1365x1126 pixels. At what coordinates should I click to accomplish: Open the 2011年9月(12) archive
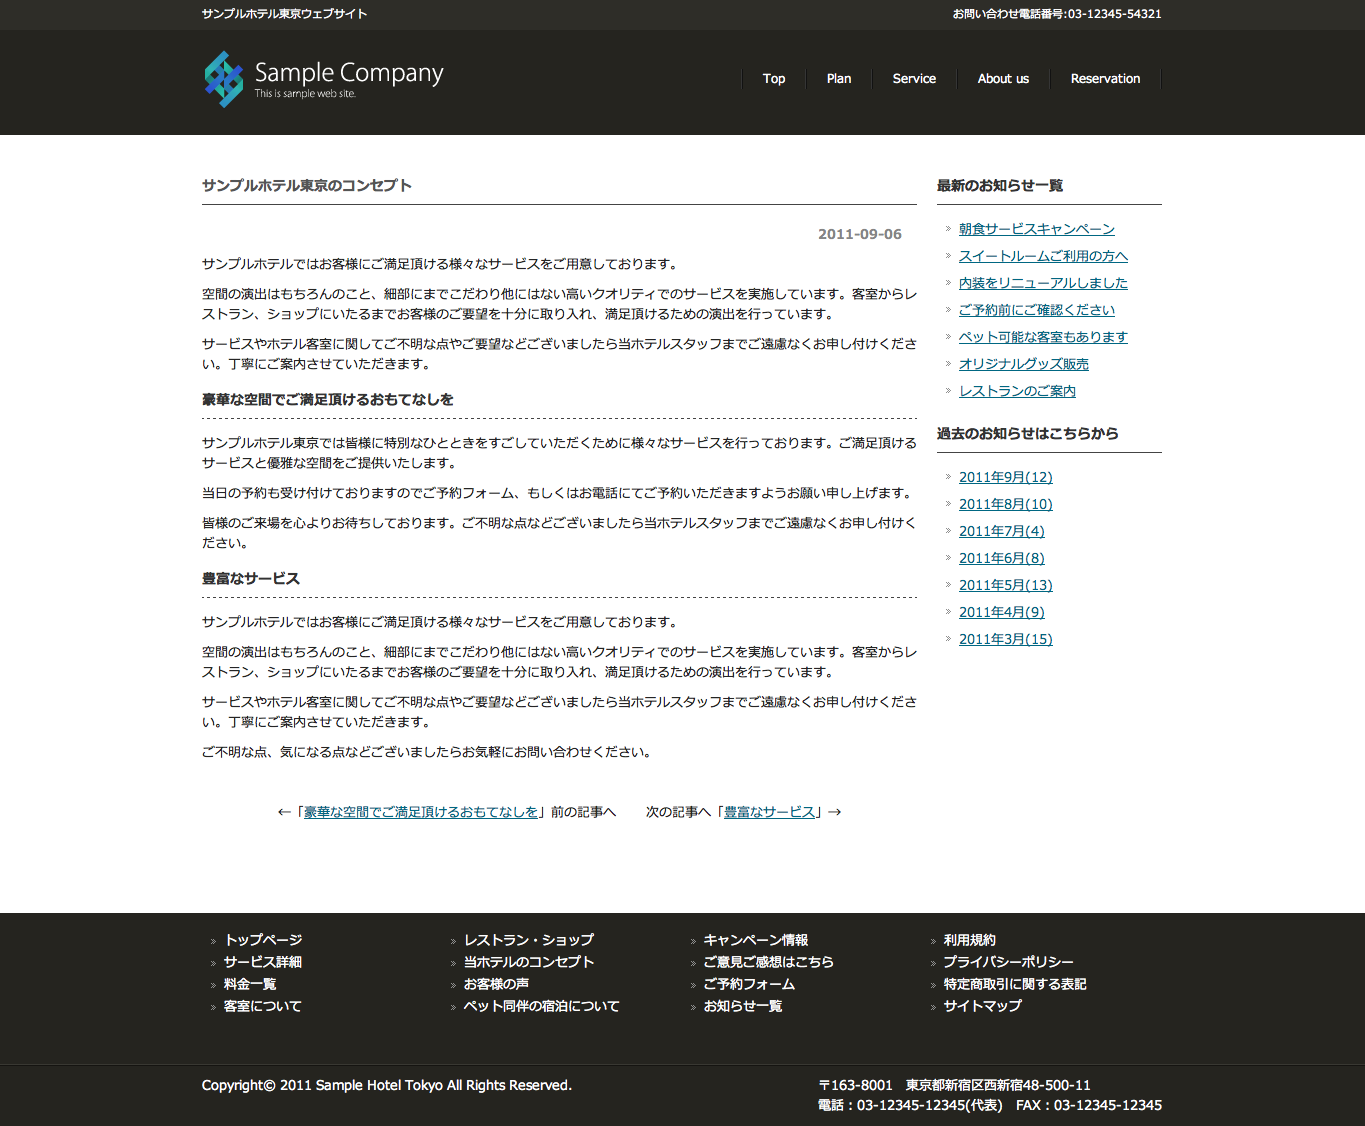click(x=1005, y=477)
